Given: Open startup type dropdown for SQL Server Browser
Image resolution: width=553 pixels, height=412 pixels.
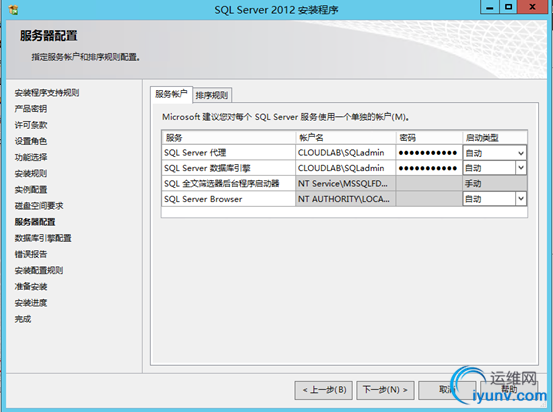Looking at the screenshot, I should [521, 199].
